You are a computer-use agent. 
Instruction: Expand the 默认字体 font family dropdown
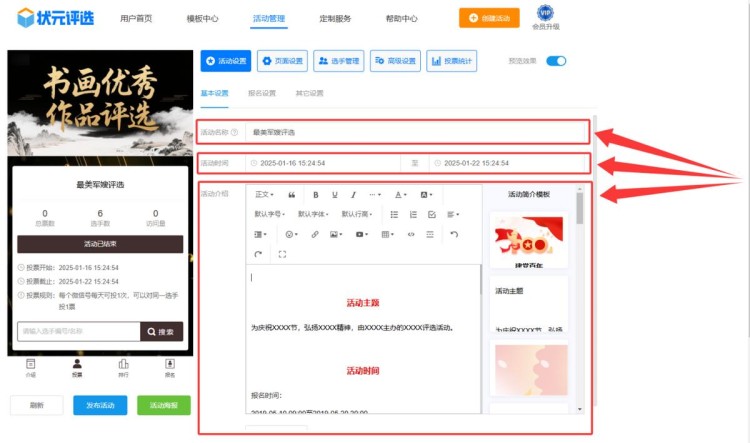313,214
